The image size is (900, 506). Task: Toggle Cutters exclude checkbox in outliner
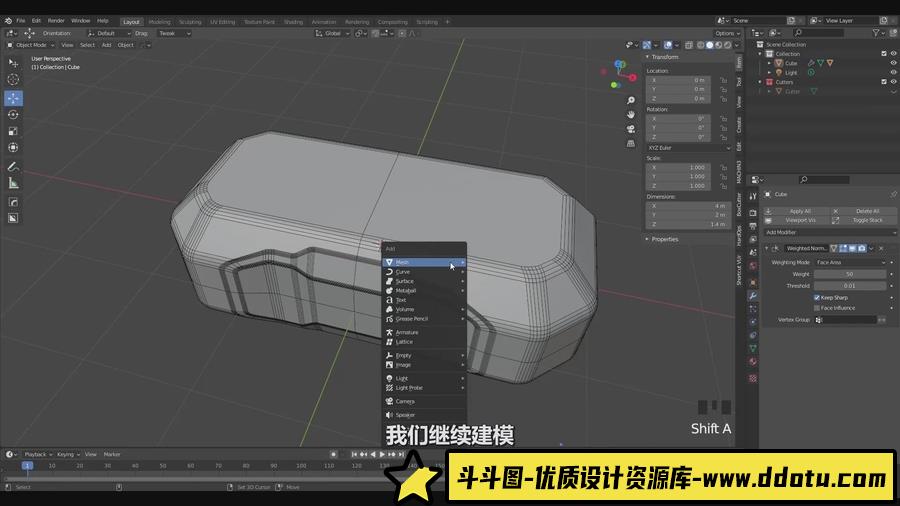pyautogui.click(x=884, y=82)
